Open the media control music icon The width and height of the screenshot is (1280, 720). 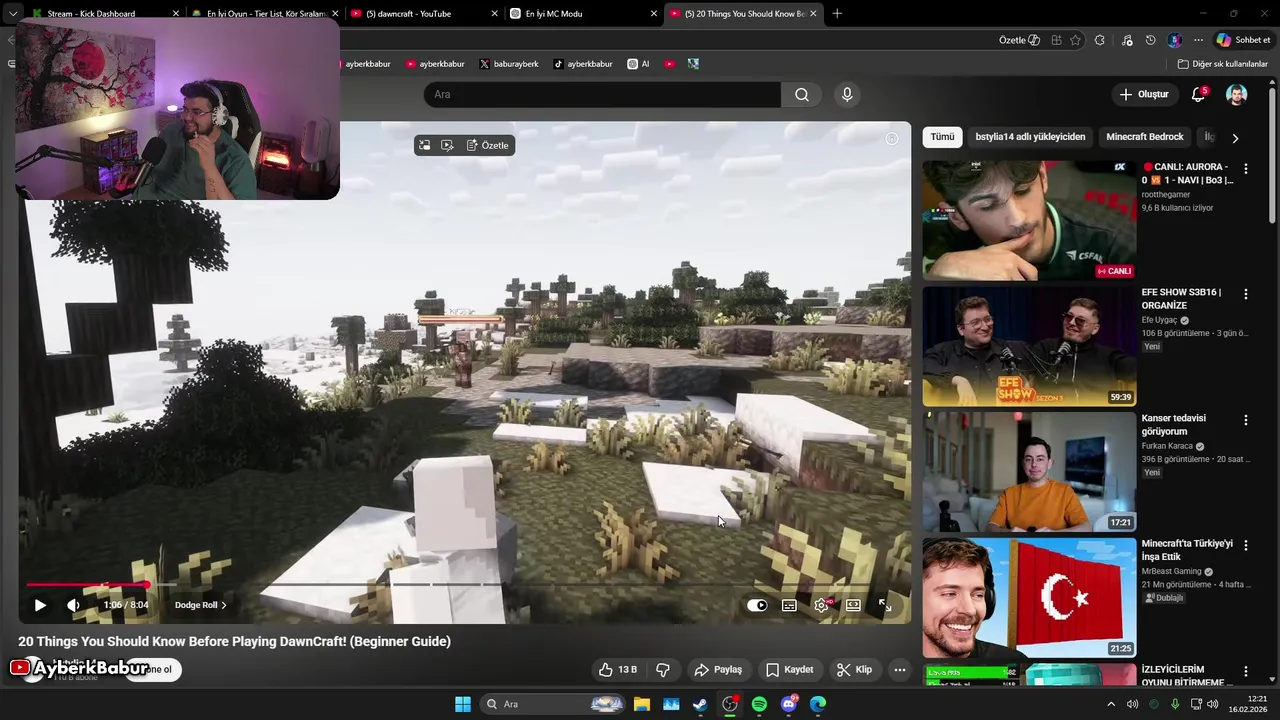(1127, 40)
